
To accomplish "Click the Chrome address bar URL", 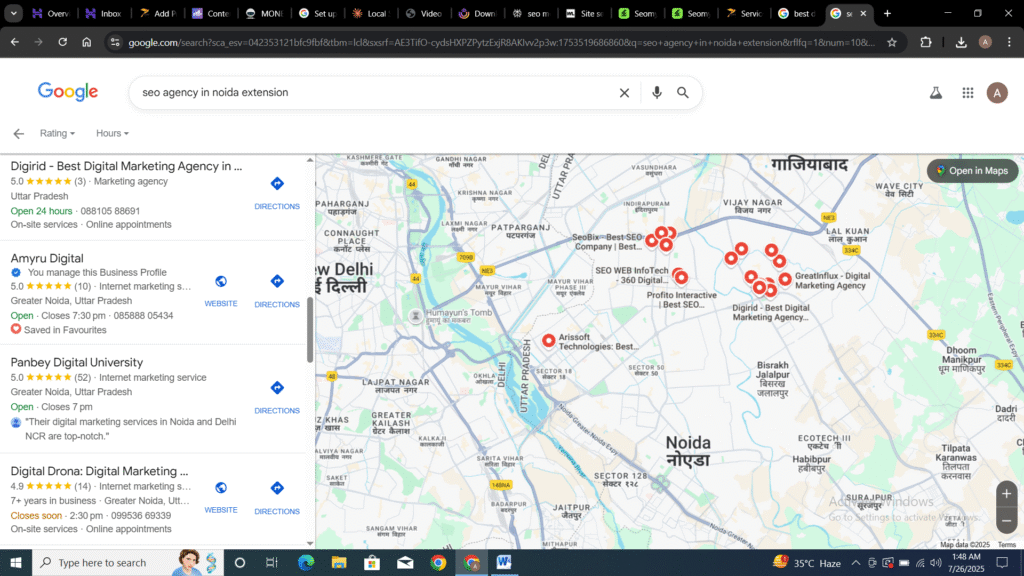I will coord(502,42).
